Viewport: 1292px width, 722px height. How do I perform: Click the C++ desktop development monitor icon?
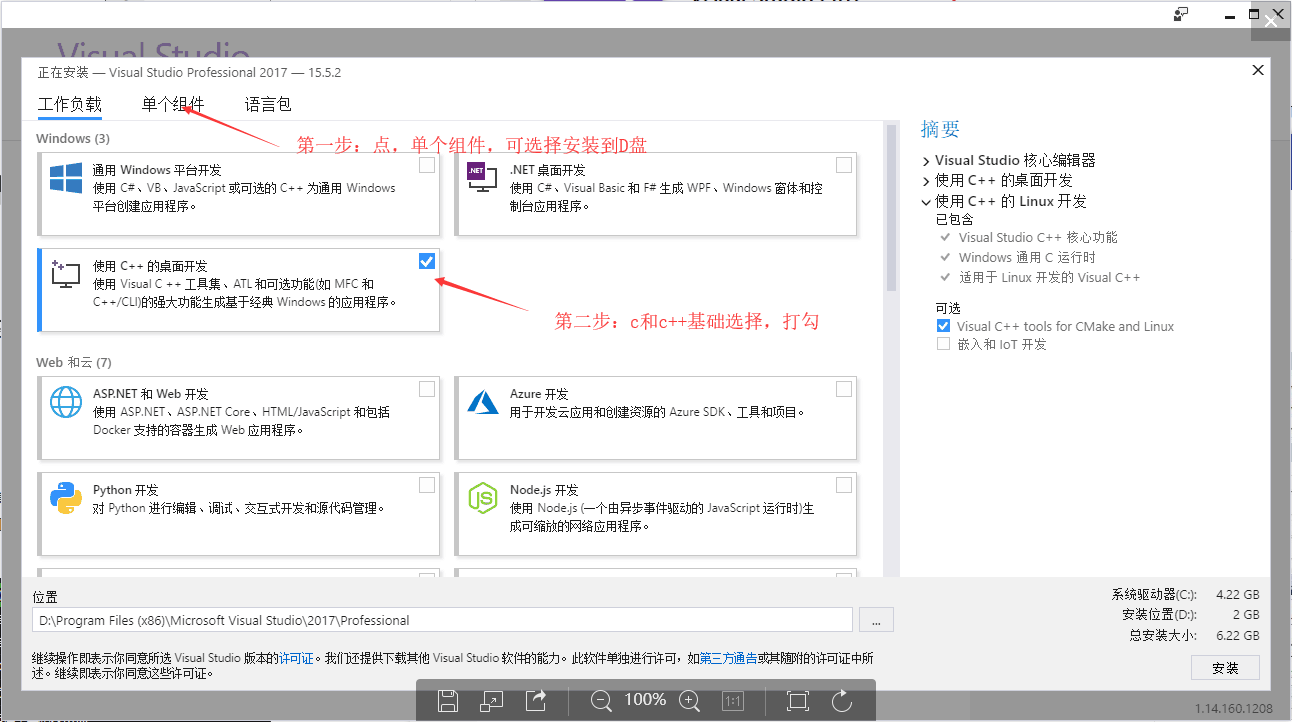pos(65,274)
